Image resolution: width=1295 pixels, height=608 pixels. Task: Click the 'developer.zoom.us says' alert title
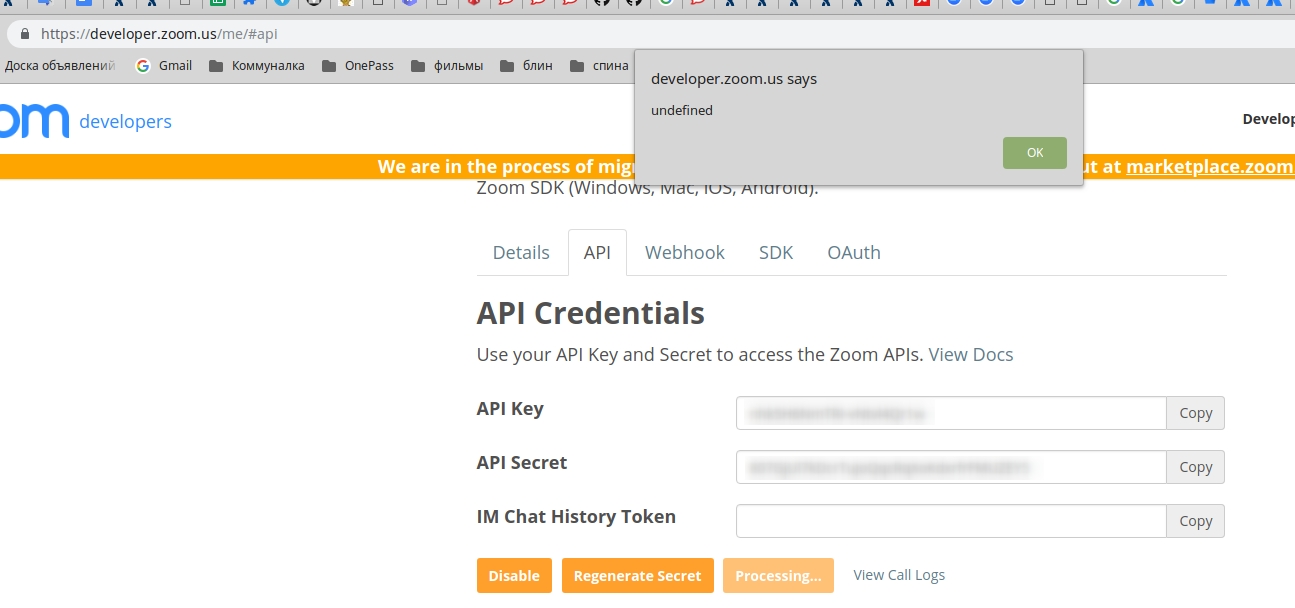[x=734, y=79]
